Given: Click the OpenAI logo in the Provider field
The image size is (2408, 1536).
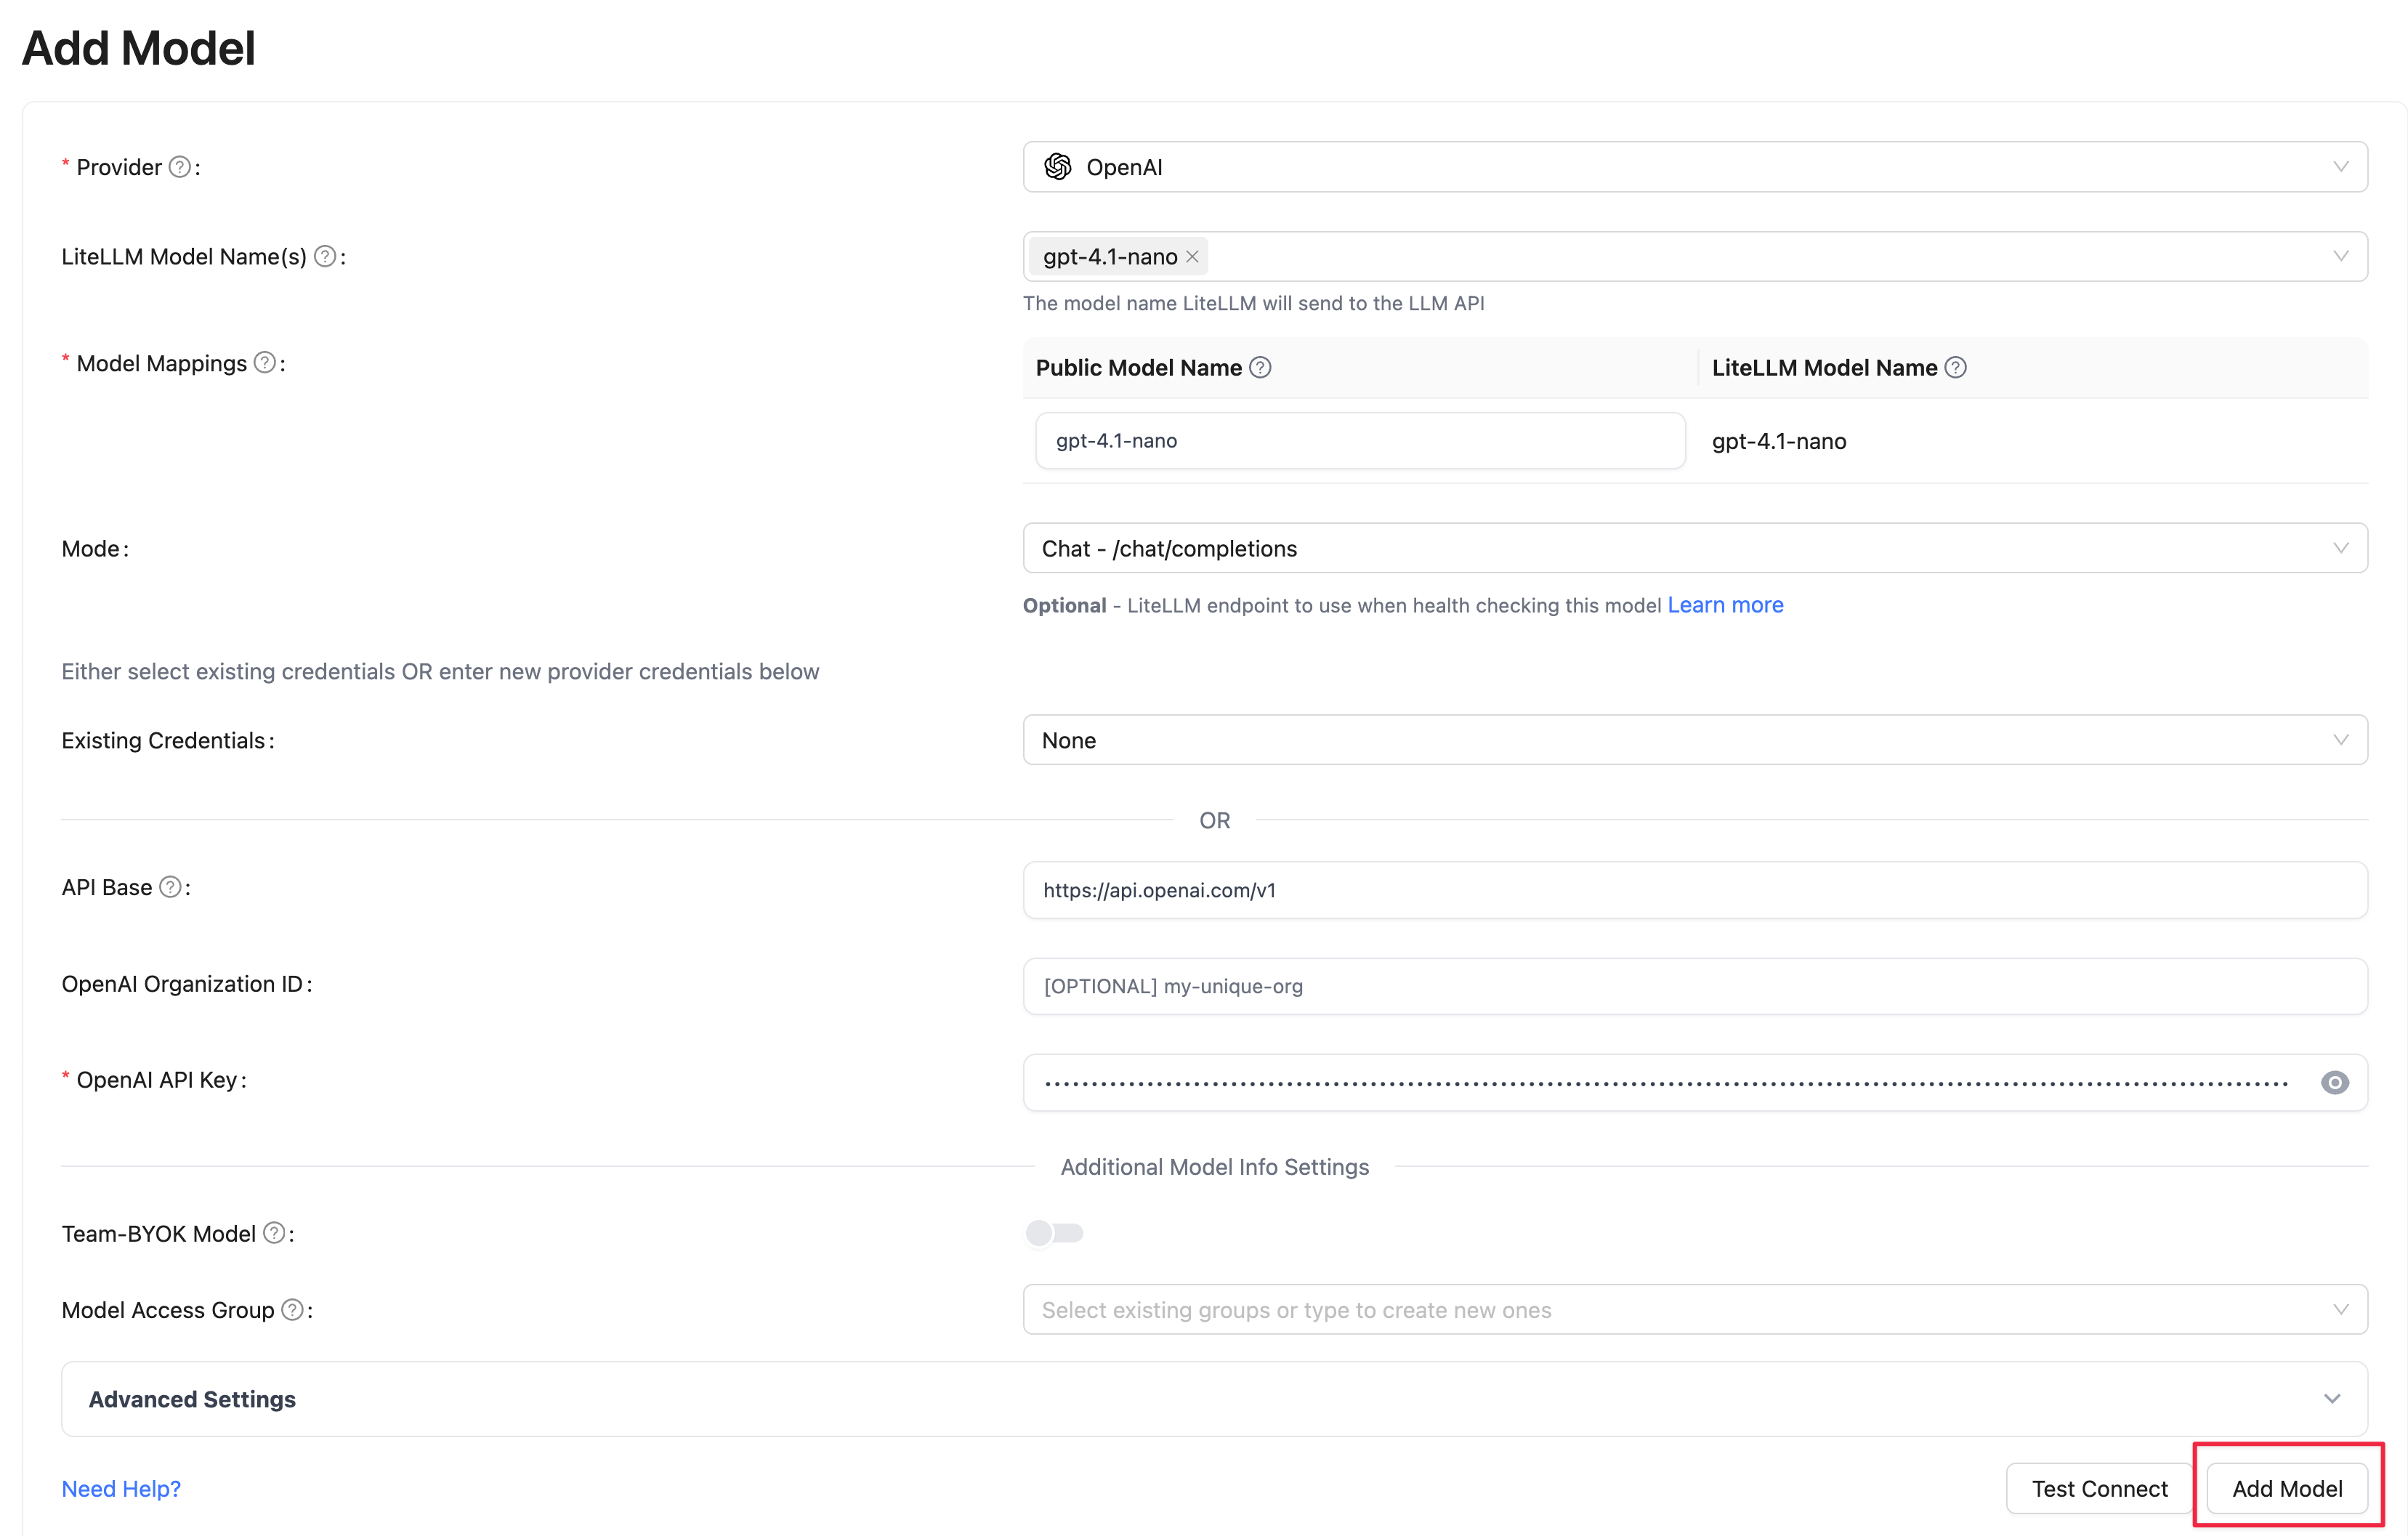Looking at the screenshot, I should (1058, 167).
